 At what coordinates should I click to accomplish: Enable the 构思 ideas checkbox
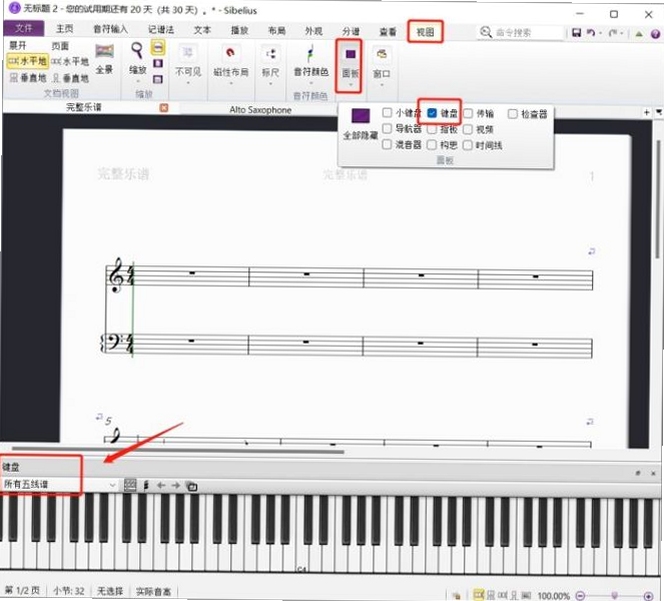point(432,145)
